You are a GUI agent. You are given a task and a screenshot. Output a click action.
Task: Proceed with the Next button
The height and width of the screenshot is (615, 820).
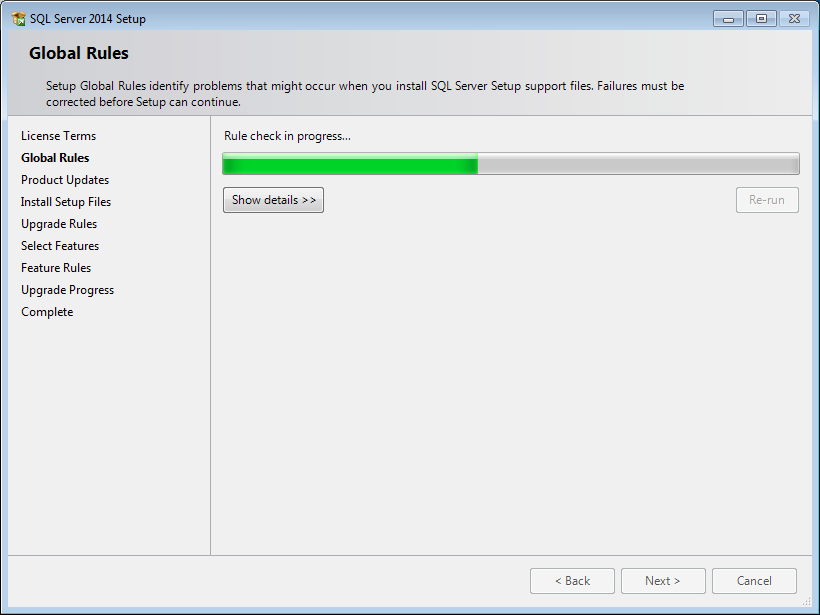(x=663, y=581)
